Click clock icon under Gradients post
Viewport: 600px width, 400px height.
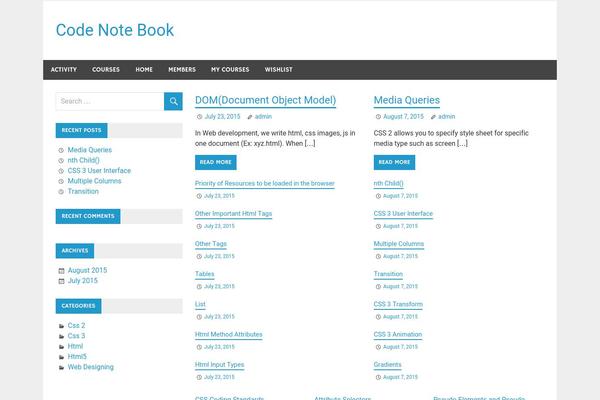[x=378, y=377]
